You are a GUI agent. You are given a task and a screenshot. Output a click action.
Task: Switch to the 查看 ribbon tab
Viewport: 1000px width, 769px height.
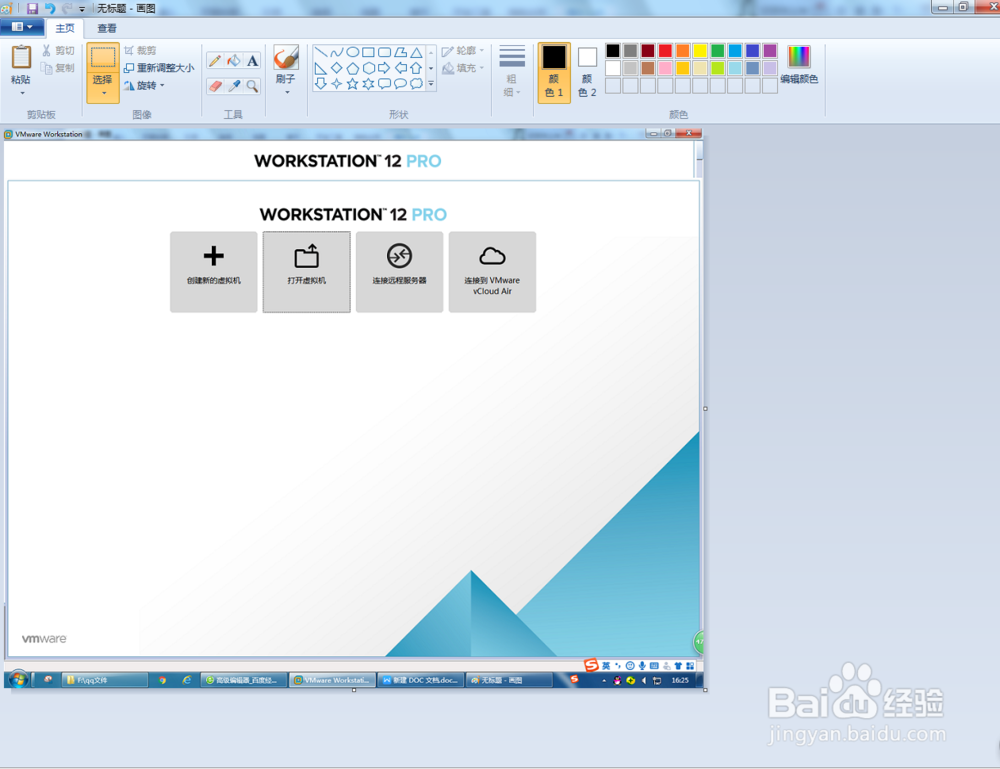click(x=107, y=28)
